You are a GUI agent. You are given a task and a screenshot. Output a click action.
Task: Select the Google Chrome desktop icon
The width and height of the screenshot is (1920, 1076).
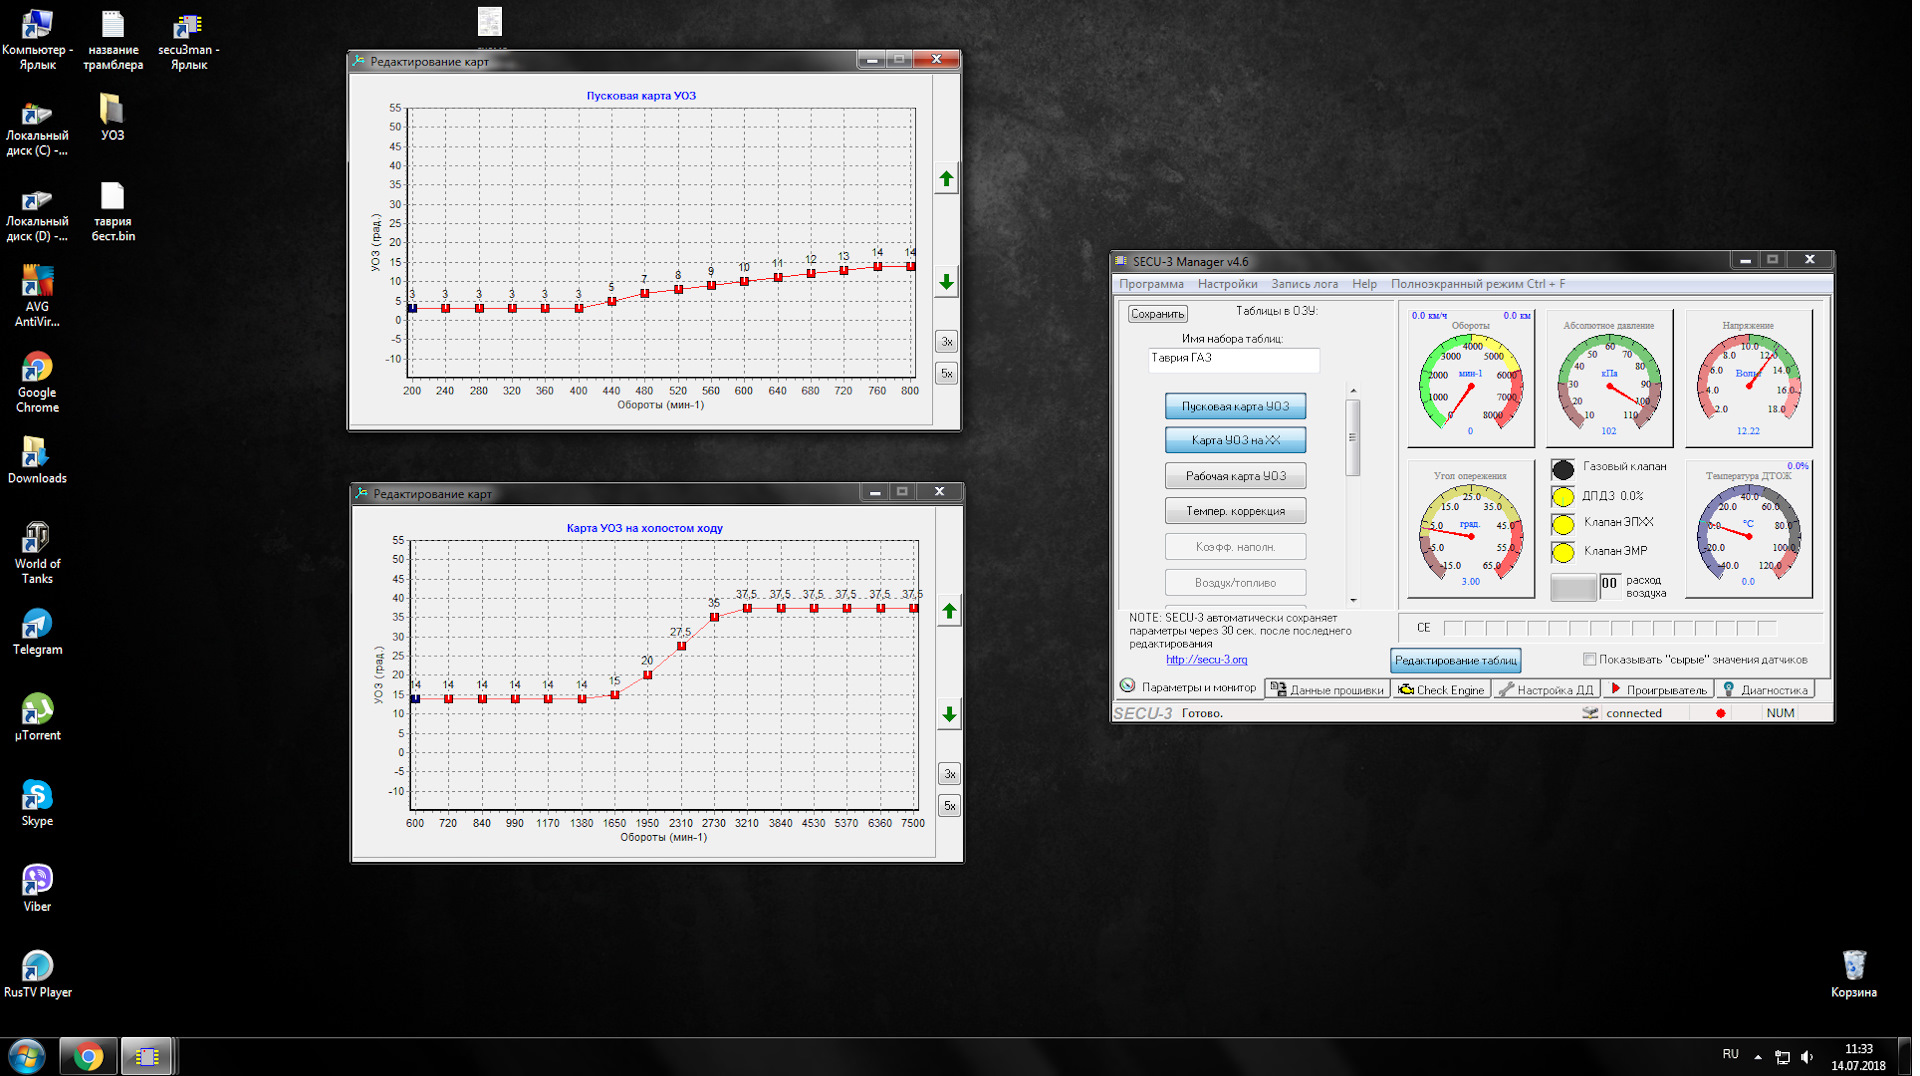click(37, 382)
